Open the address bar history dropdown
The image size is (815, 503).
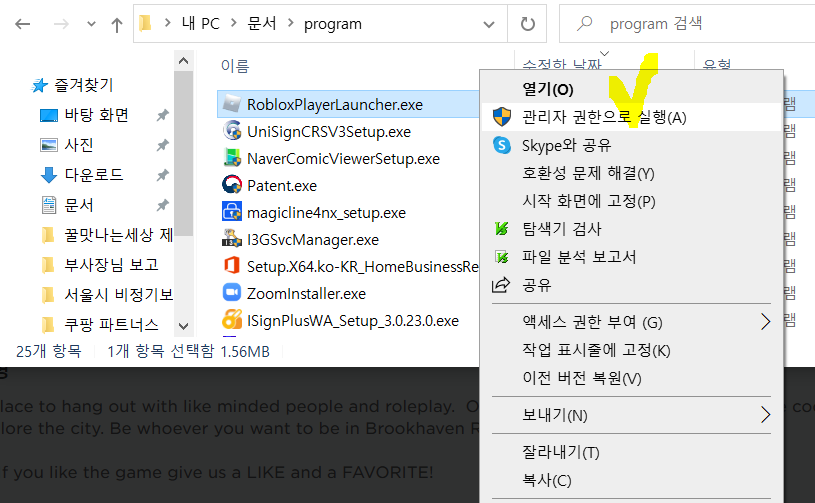[489, 24]
